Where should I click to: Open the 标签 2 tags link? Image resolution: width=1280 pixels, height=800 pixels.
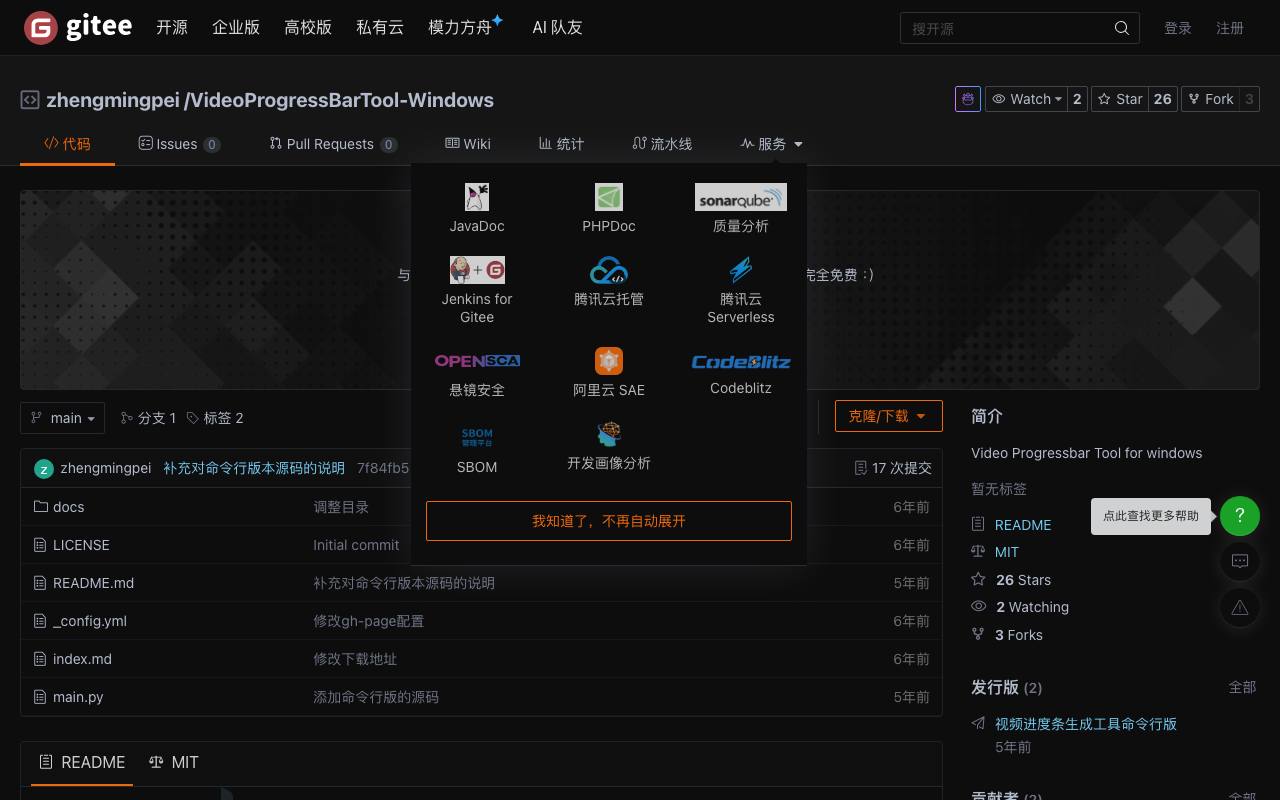point(214,418)
